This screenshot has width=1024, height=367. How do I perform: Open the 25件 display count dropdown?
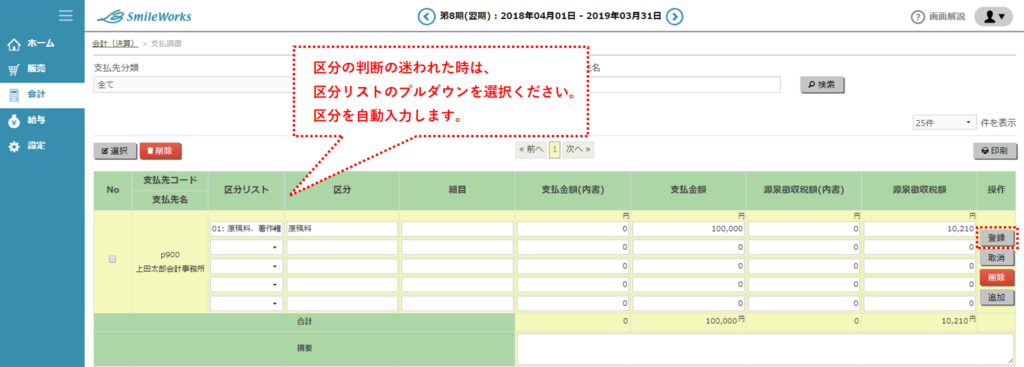point(944,123)
